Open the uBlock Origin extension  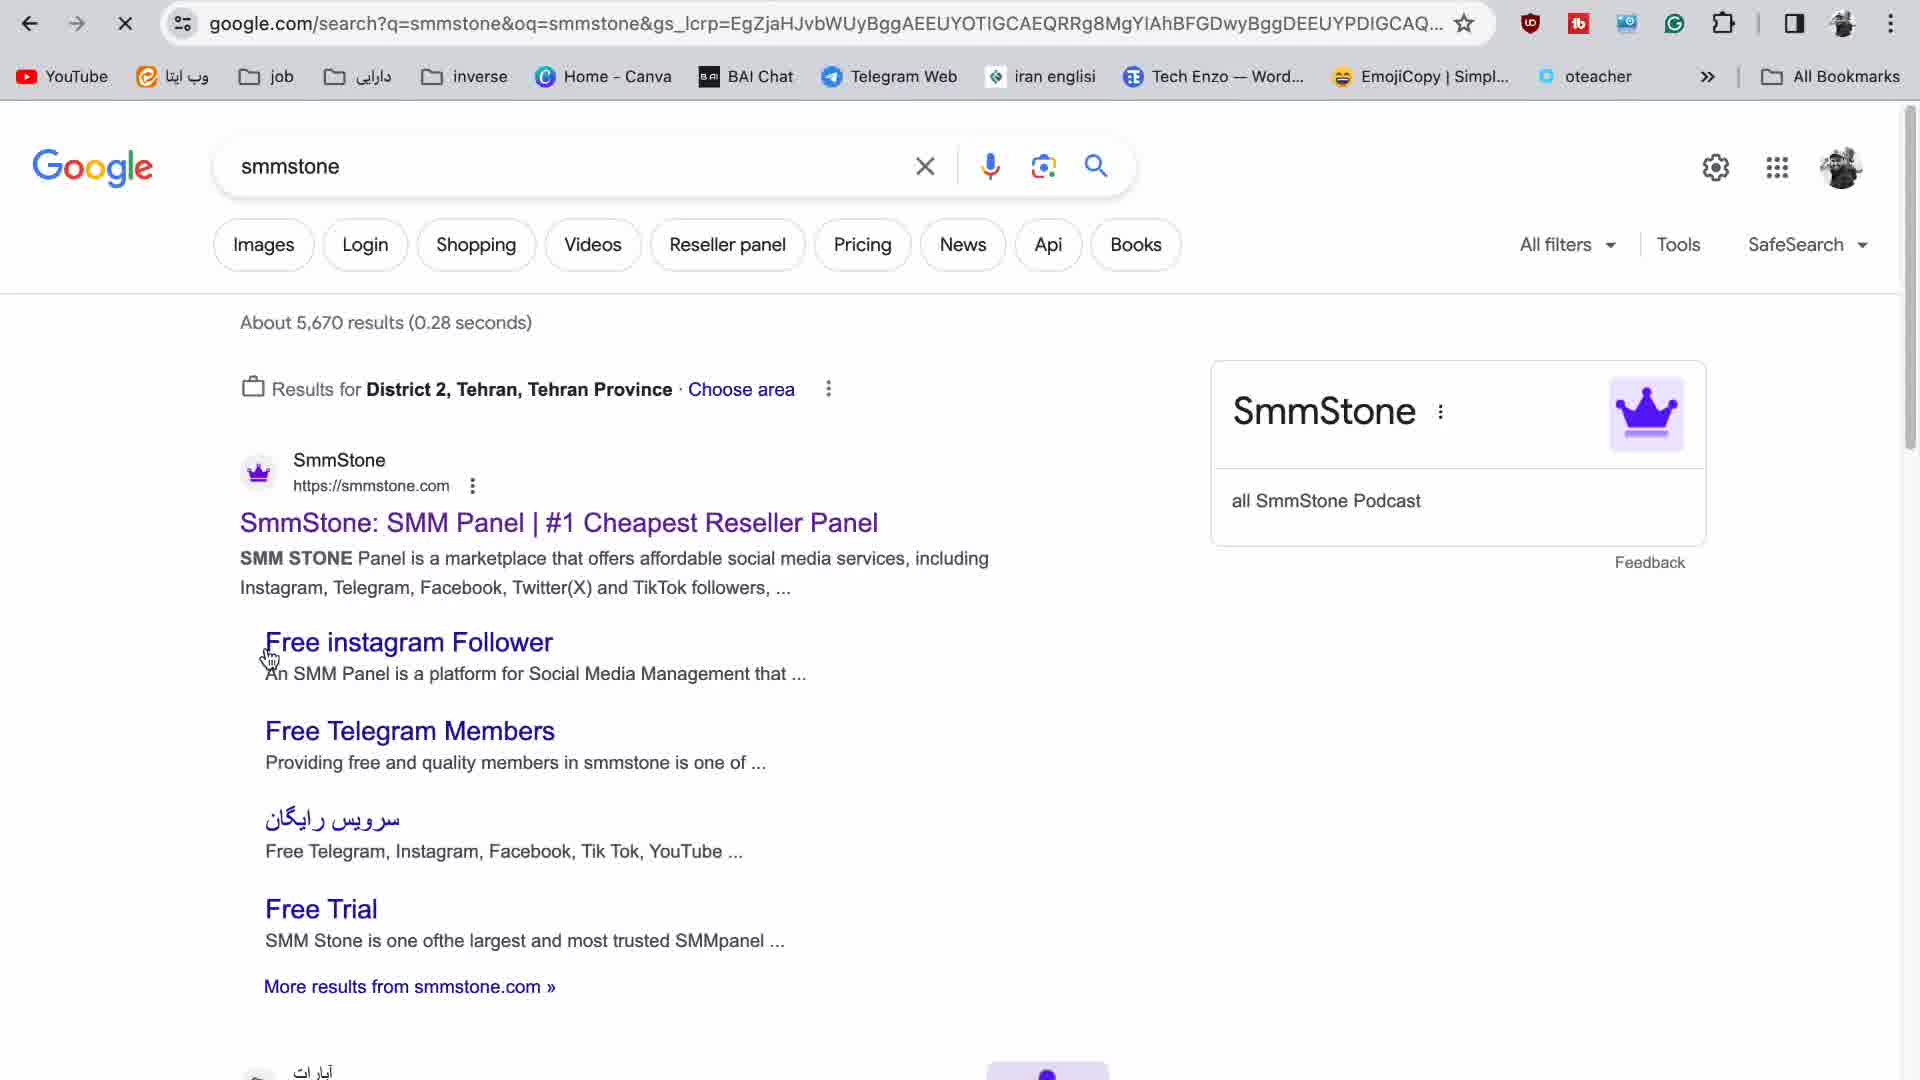[x=1530, y=23]
